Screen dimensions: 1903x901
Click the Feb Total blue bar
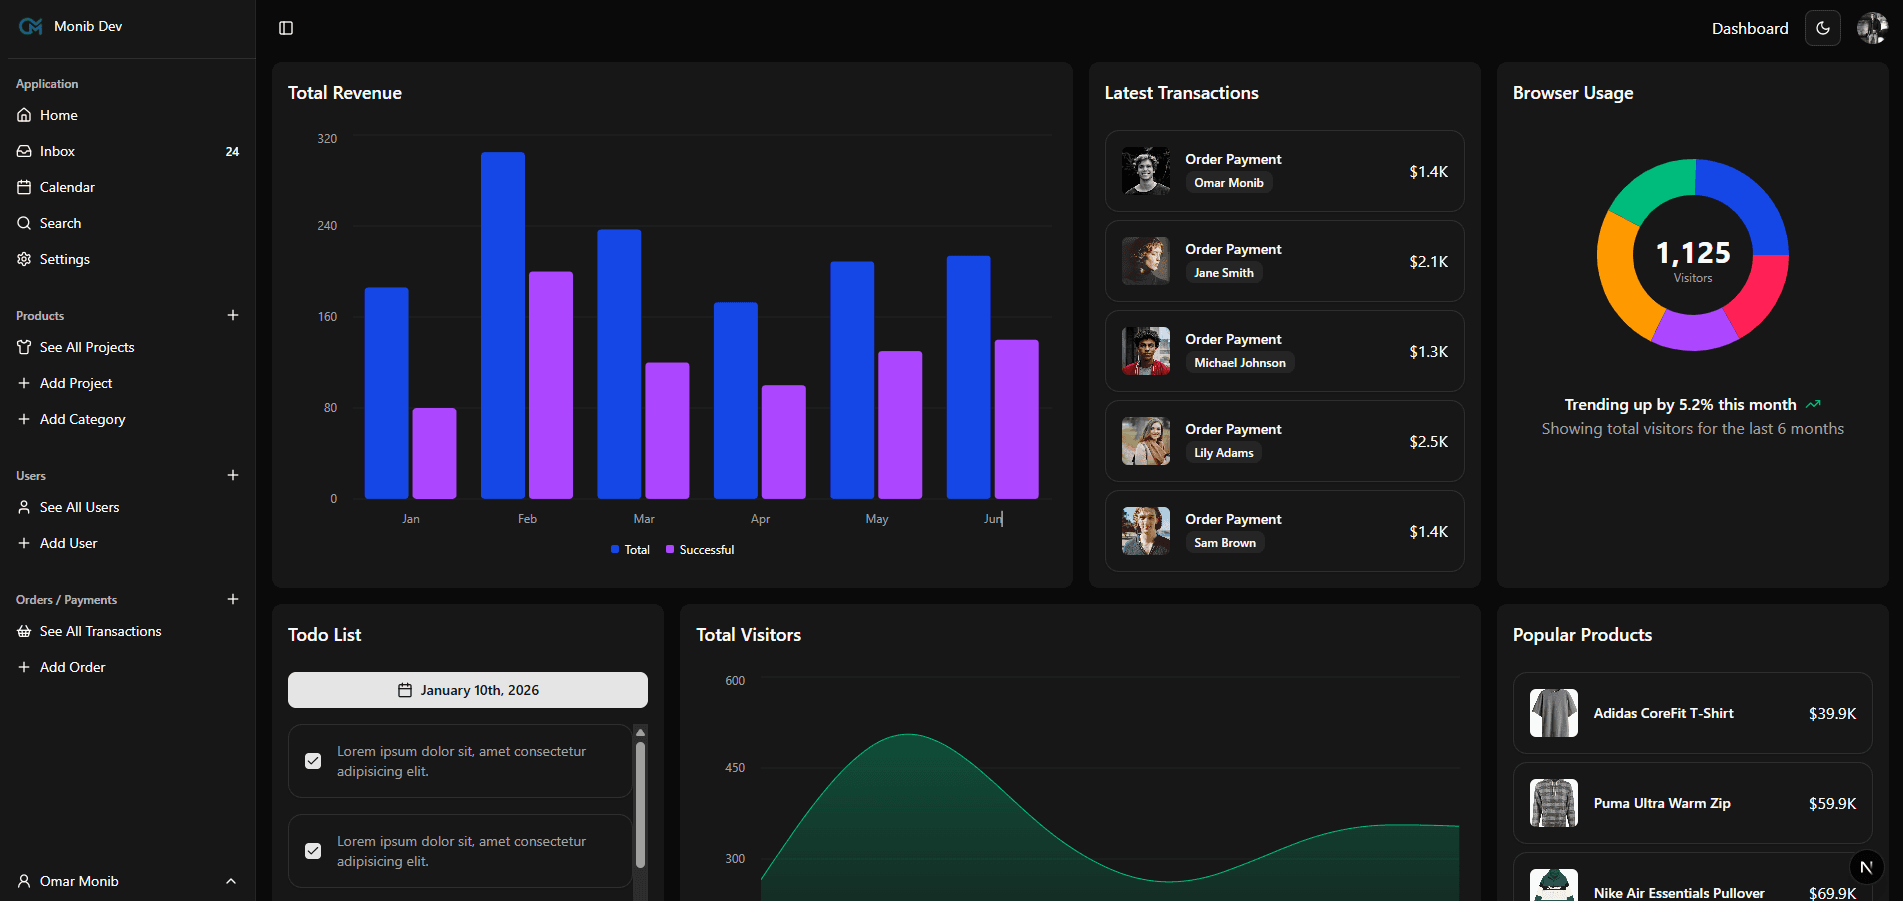503,325
